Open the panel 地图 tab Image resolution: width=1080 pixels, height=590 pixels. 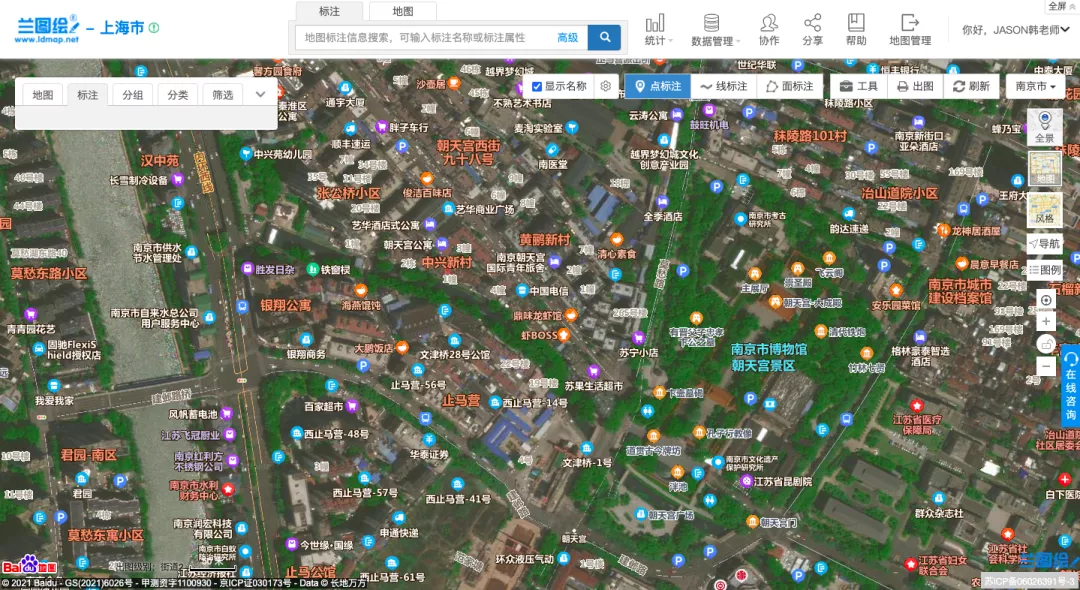pyautogui.click(x=43, y=95)
